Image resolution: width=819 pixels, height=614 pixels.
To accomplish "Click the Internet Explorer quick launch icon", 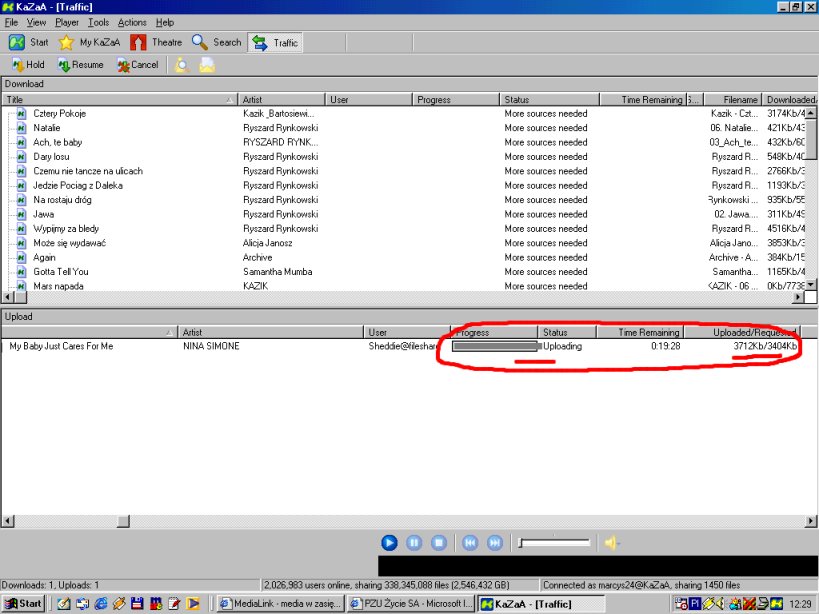I will pyautogui.click(x=100, y=604).
